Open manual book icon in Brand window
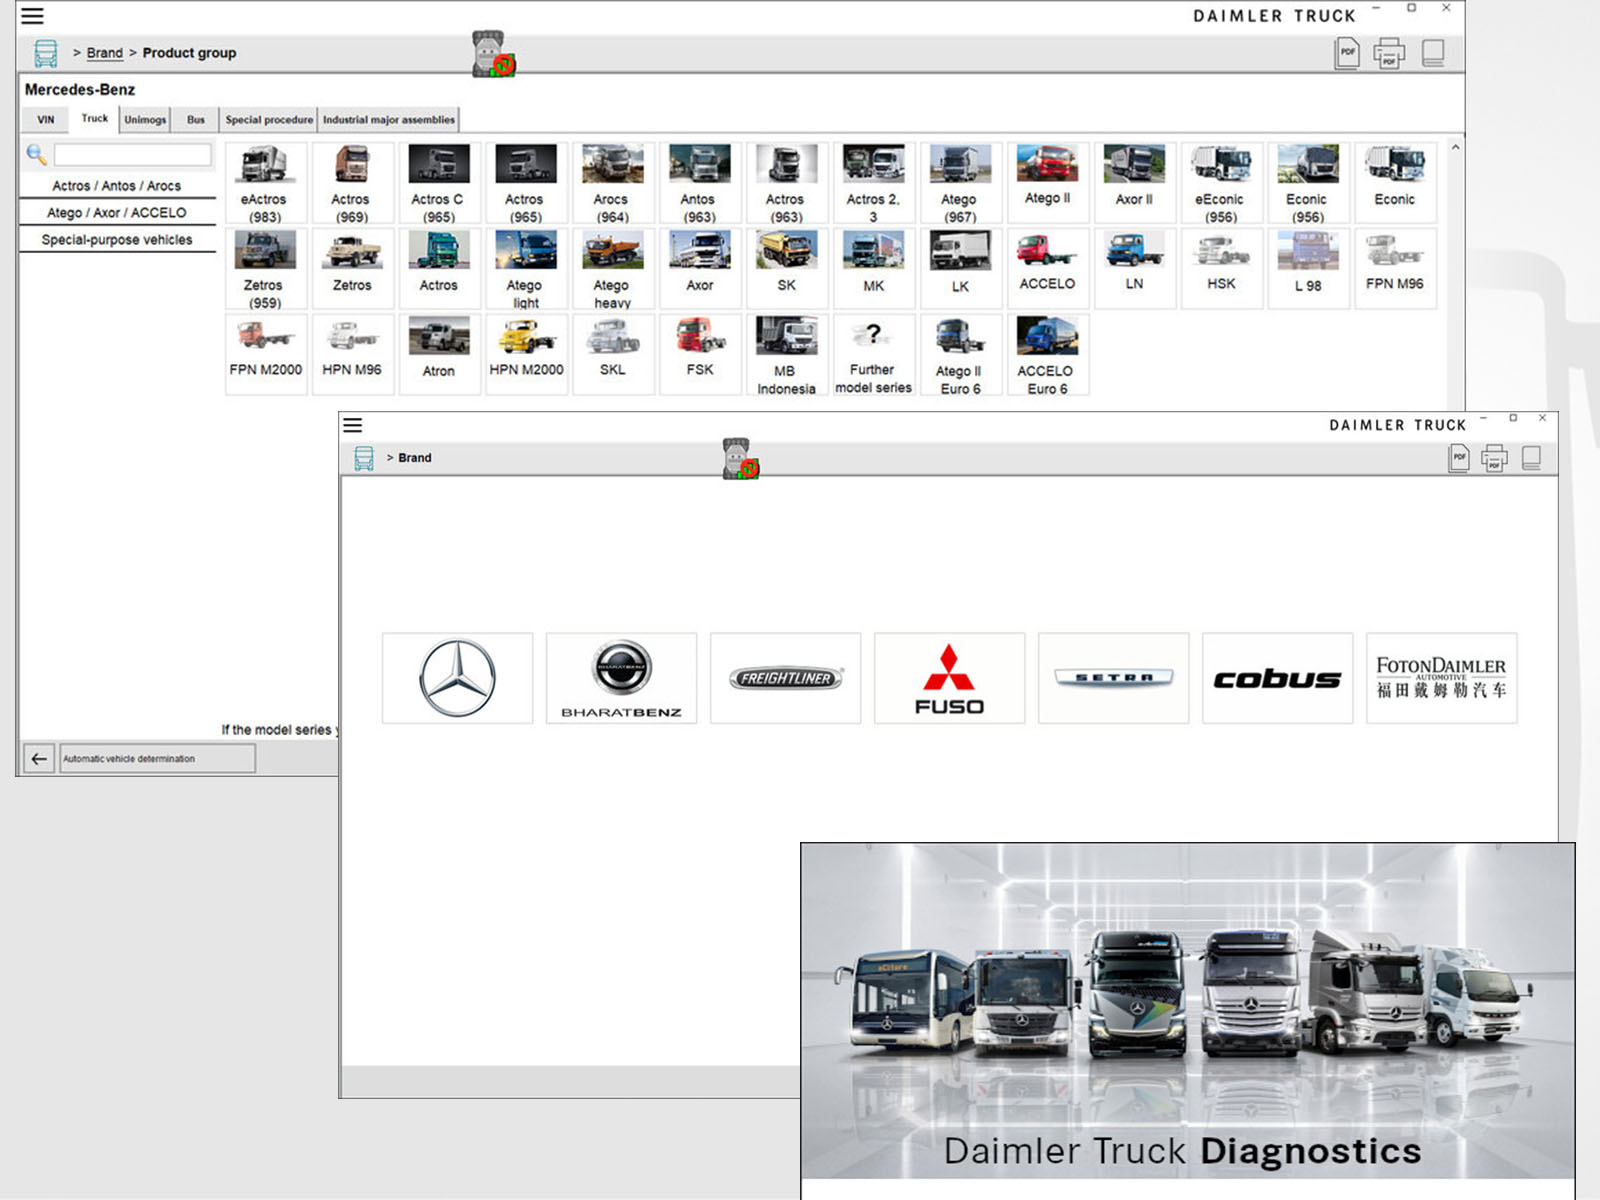 click(1531, 458)
